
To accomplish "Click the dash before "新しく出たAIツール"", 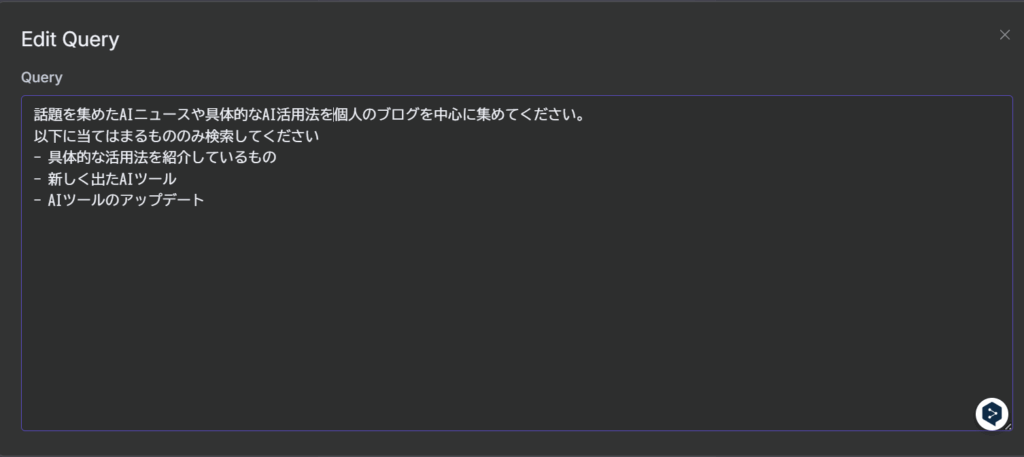I will [37, 179].
